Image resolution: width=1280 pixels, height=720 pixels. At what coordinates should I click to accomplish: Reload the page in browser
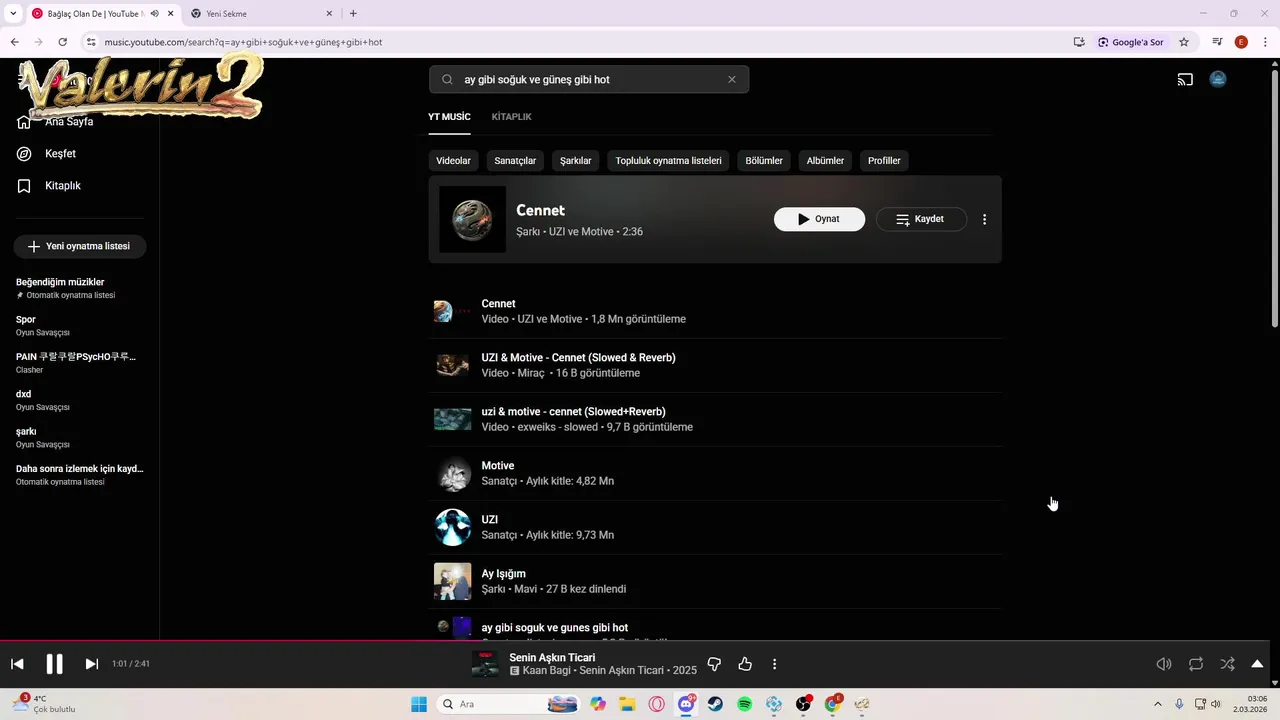(x=62, y=42)
